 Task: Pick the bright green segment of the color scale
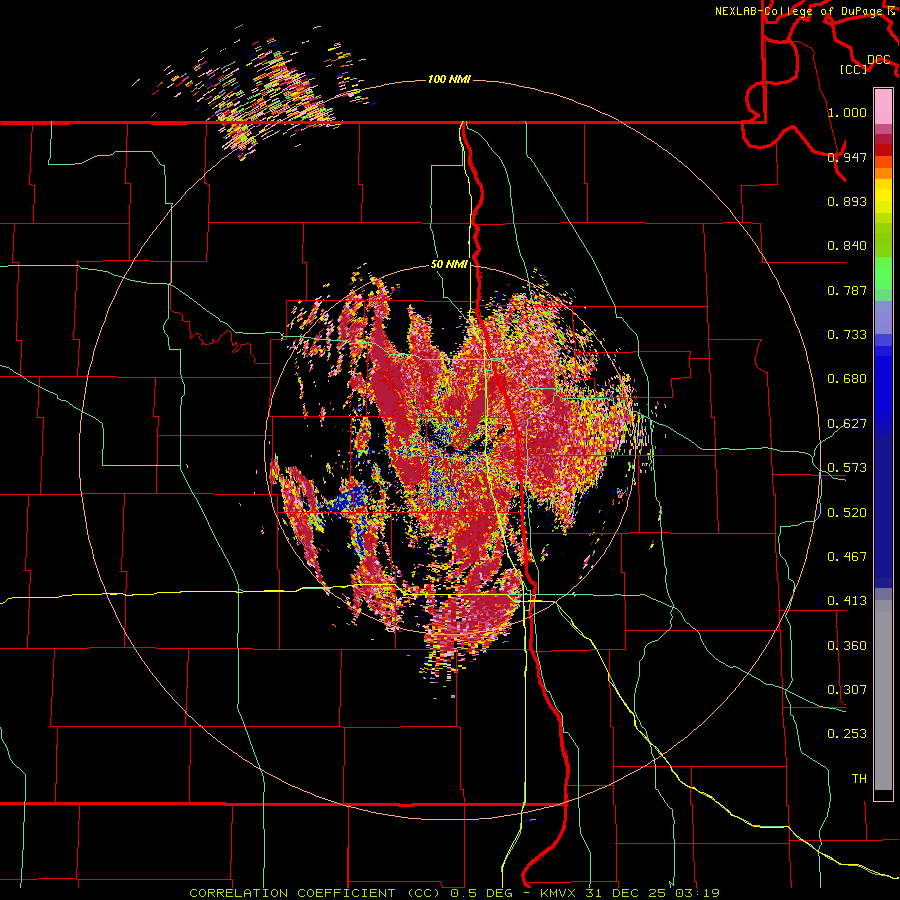(883, 273)
